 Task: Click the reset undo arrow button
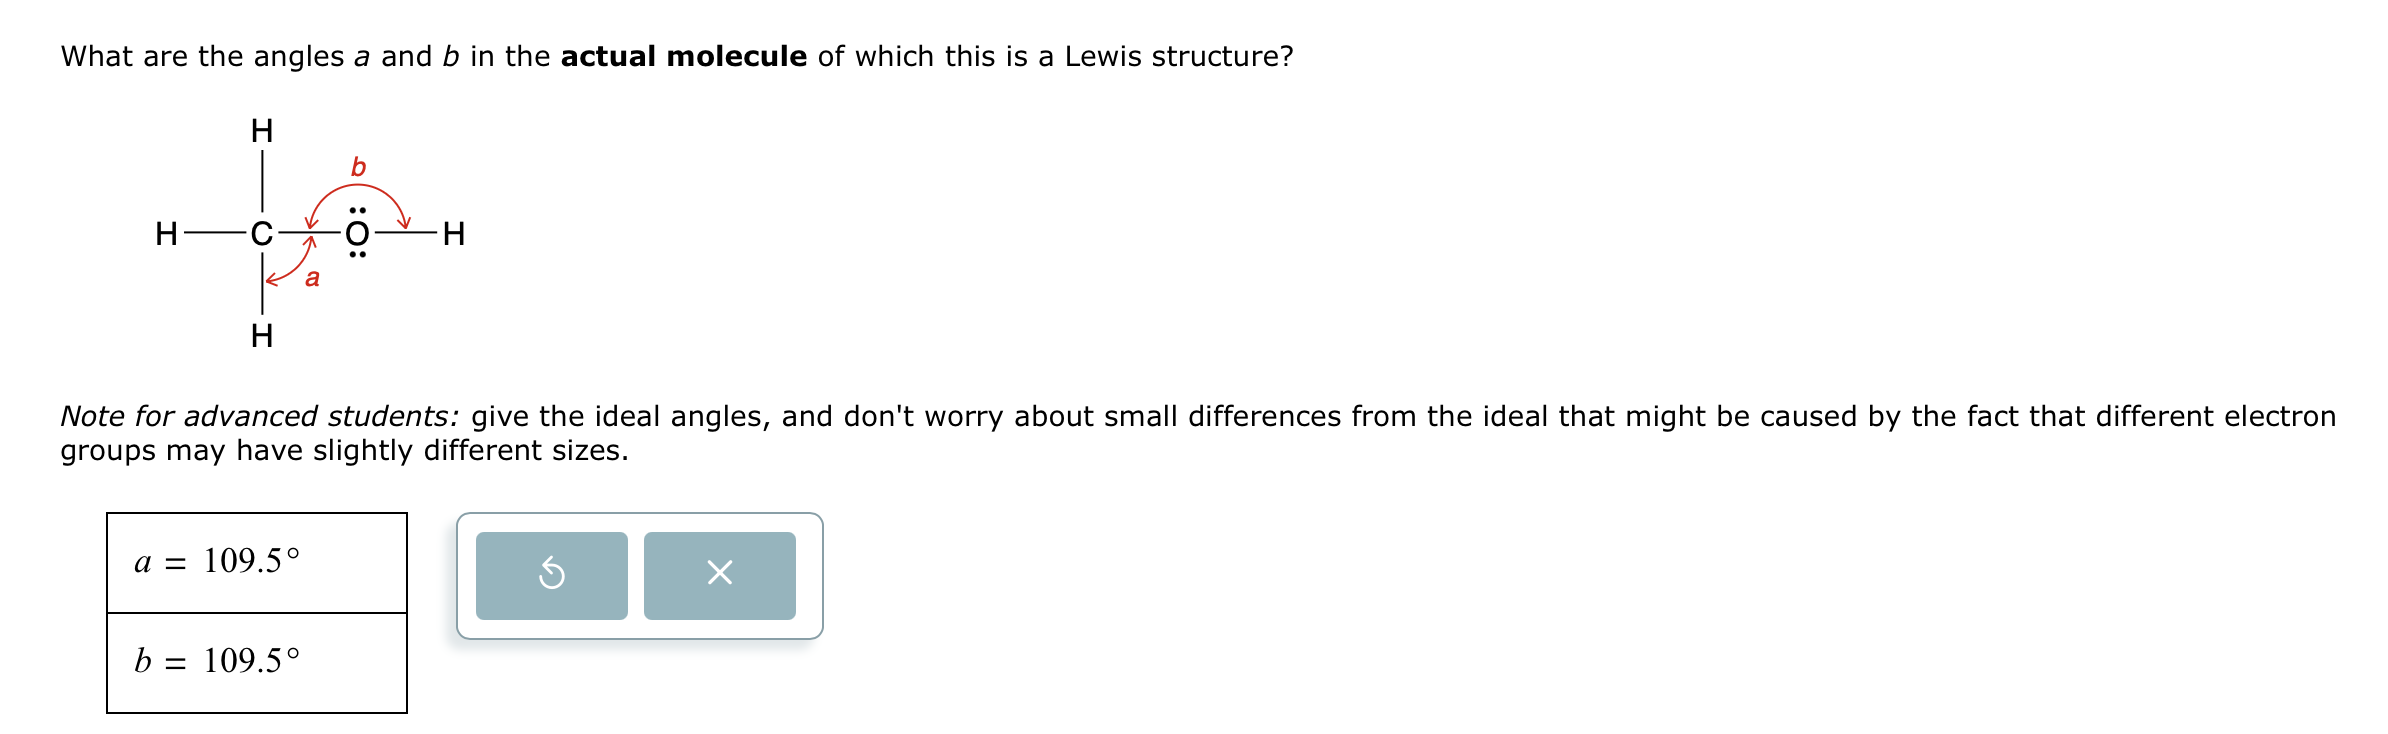pyautogui.click(x=551, y=575)
